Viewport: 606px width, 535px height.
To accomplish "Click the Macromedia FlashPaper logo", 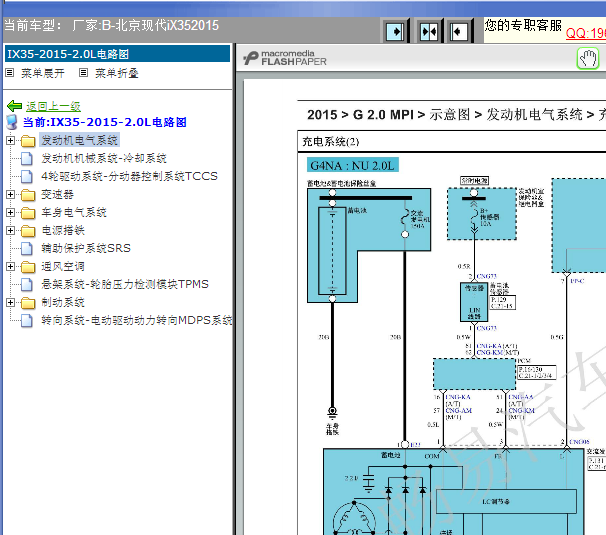I will click(x=285, y=58).
